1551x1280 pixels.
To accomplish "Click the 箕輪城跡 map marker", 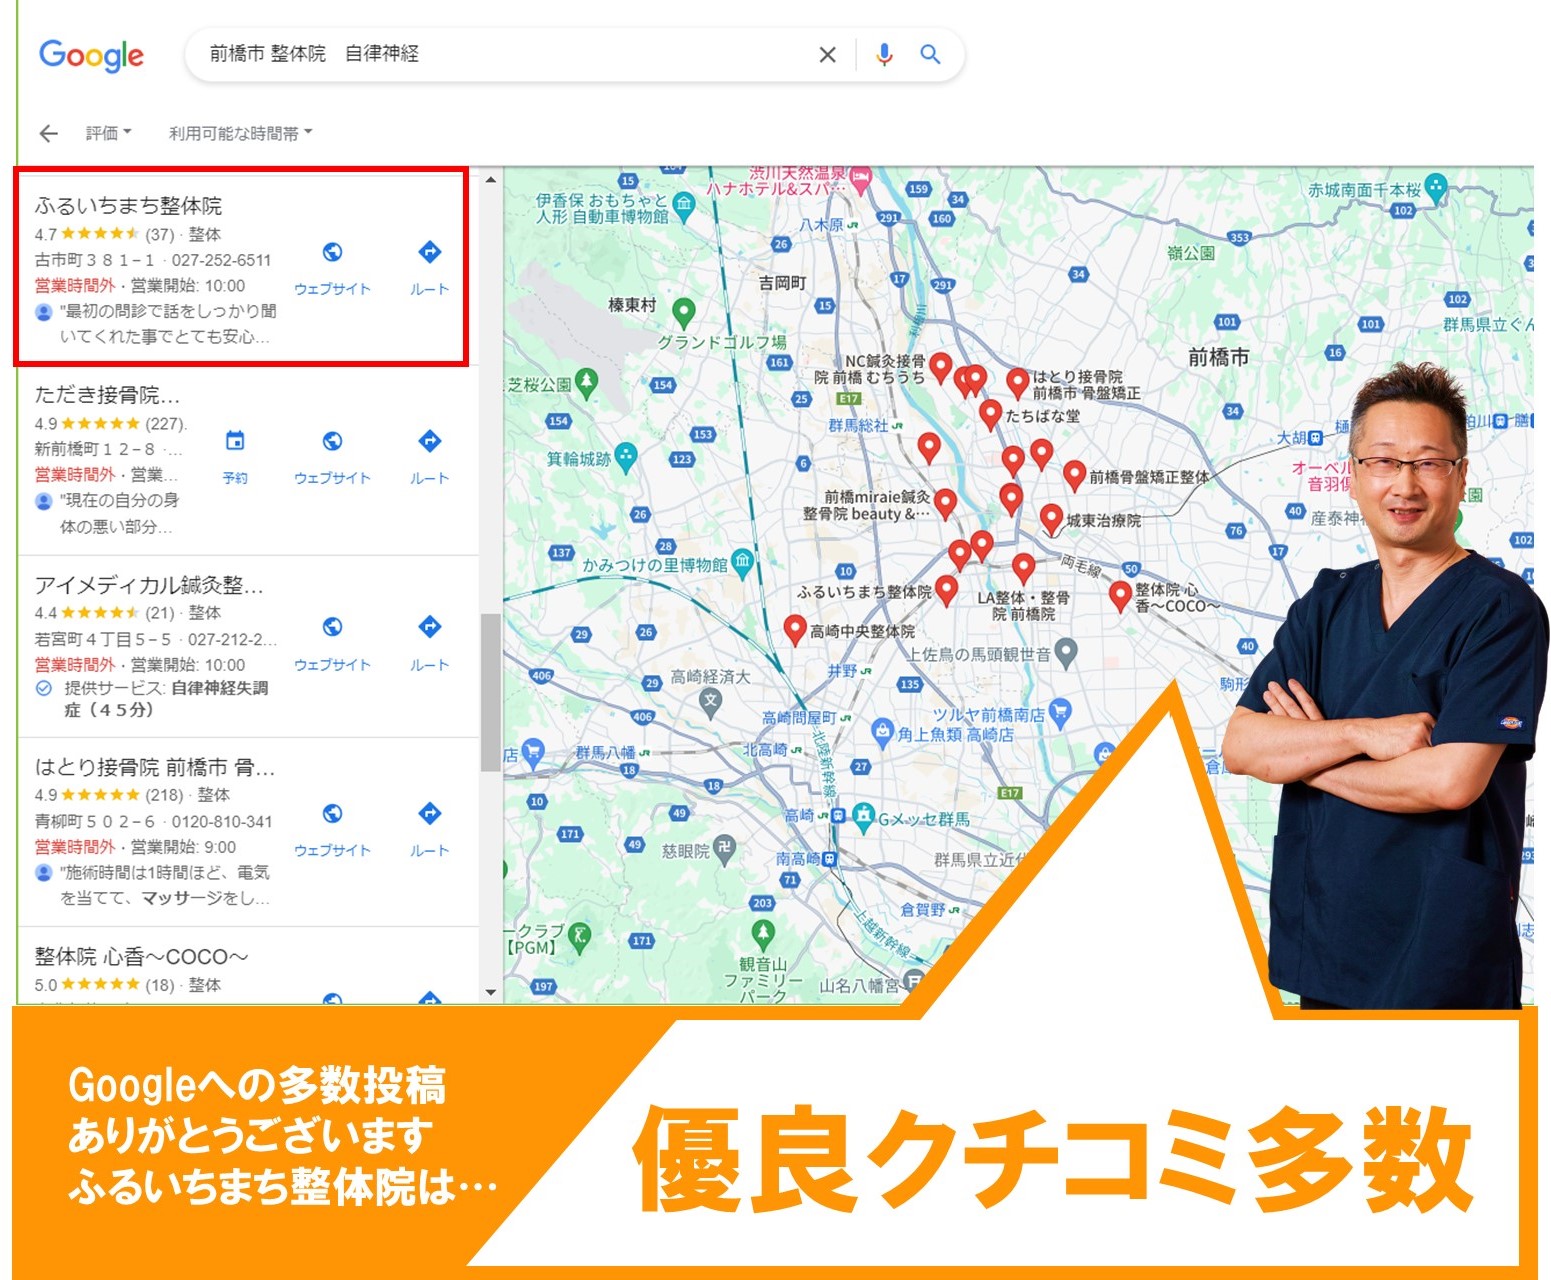I will pyautogui.click(x=626, y=457).
